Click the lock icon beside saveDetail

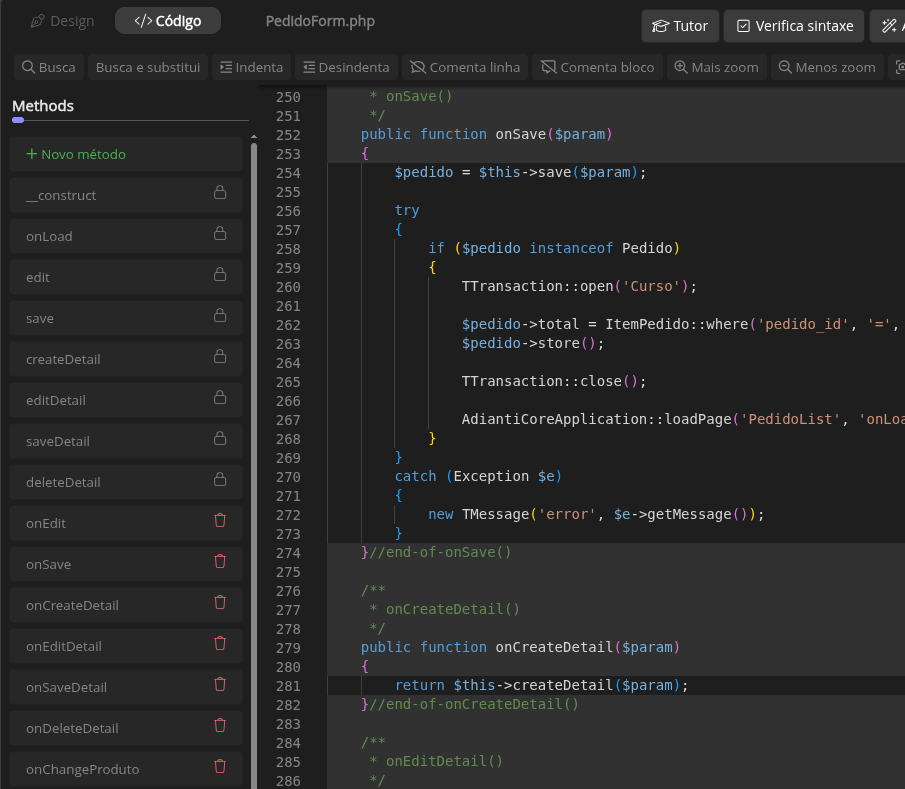220,439
